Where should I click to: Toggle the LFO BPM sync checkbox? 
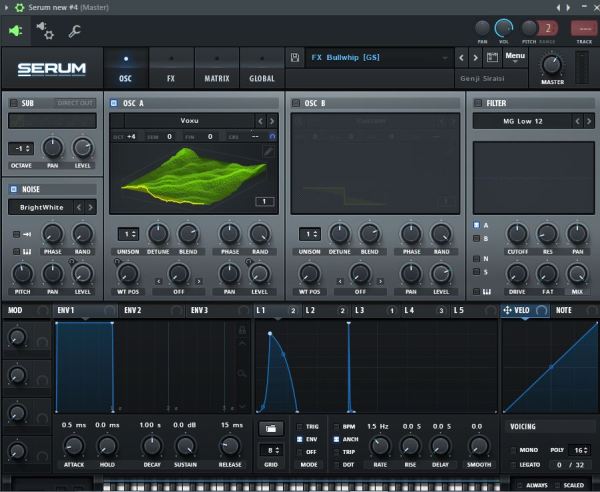tap(336, 426)
